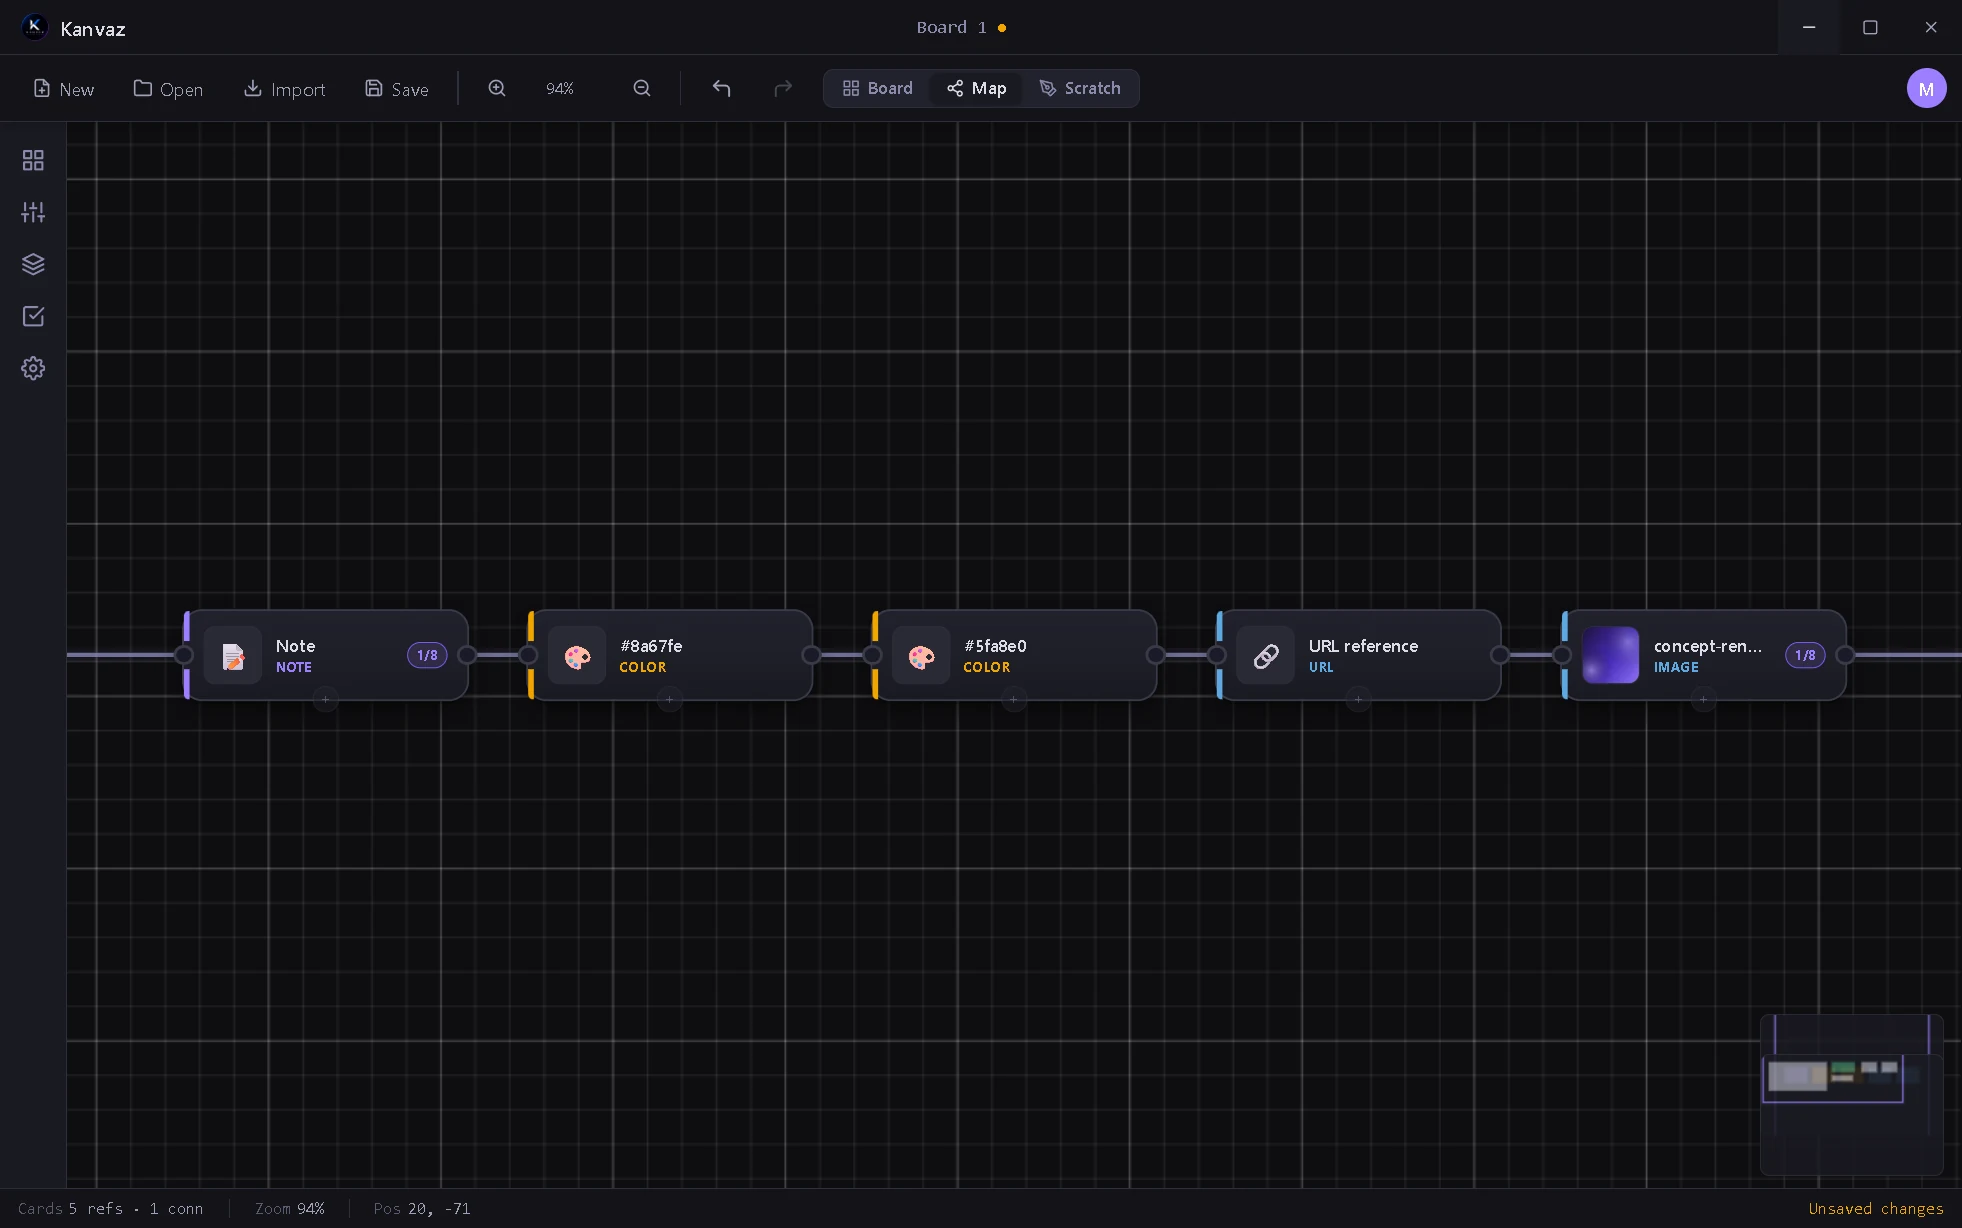
Task: Click the plus below concept-ren card
Action: [x=1703, y=700]
